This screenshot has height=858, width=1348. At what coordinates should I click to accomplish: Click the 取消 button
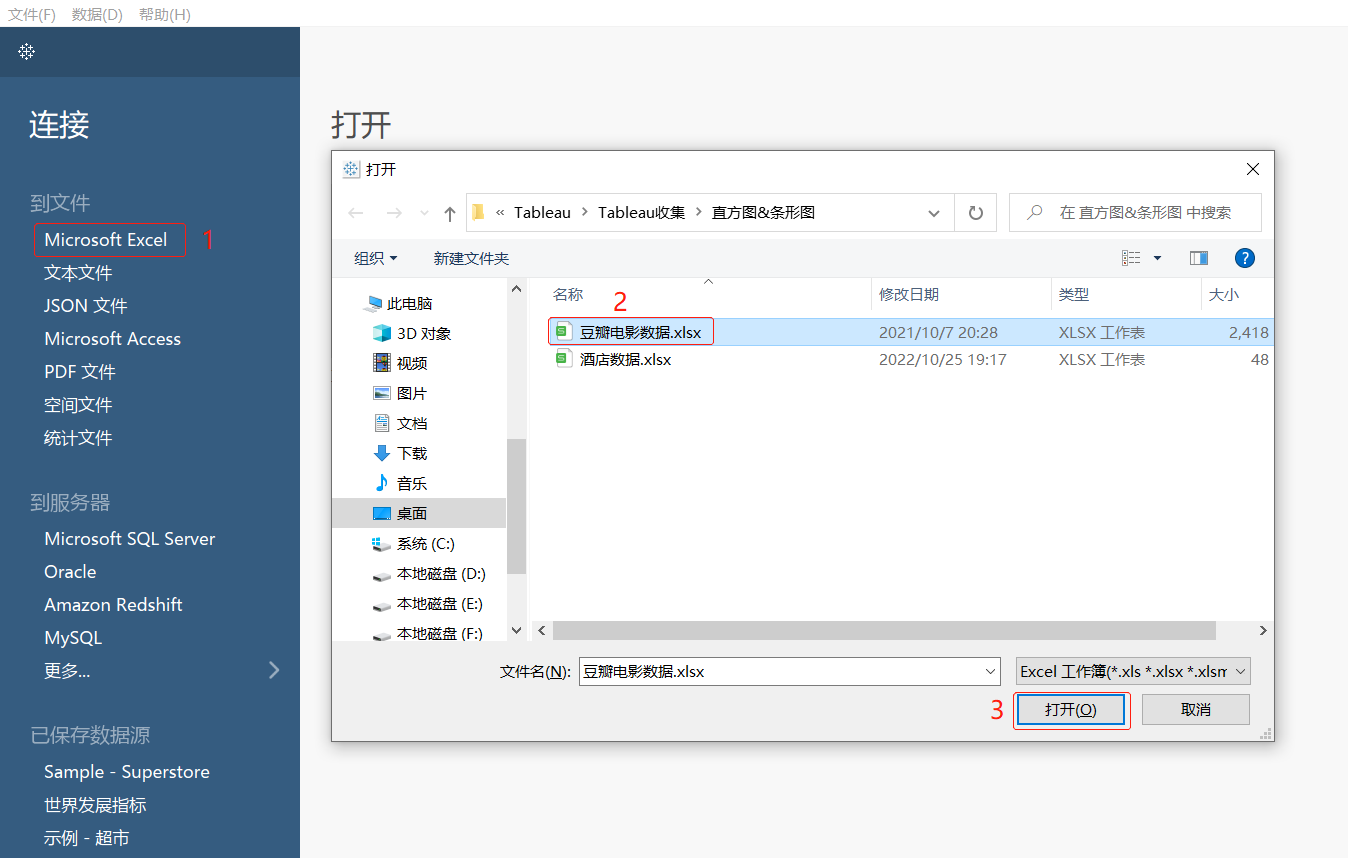click(1196, 709)
